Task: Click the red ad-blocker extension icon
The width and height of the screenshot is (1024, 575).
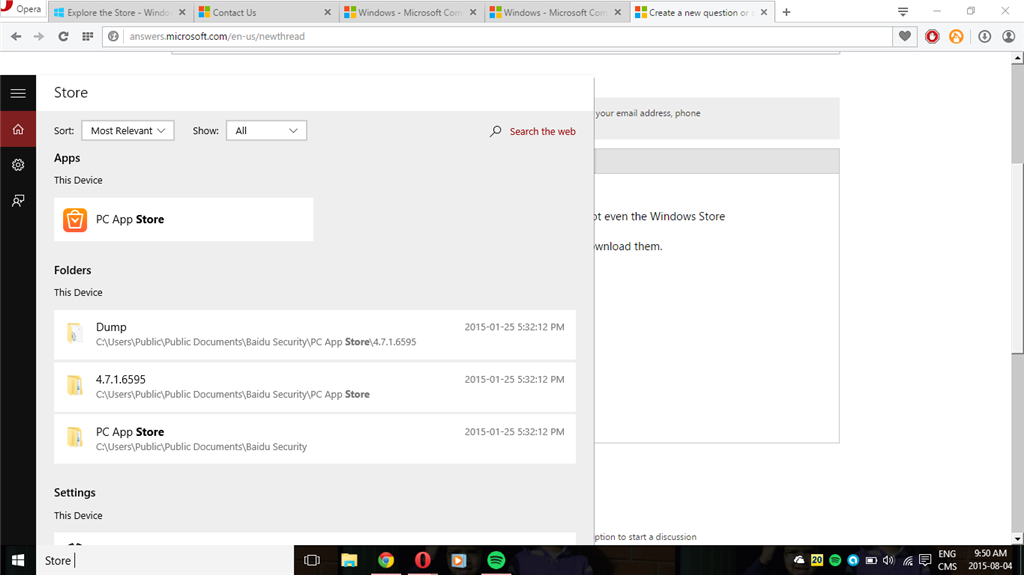Action: [932, 37]
